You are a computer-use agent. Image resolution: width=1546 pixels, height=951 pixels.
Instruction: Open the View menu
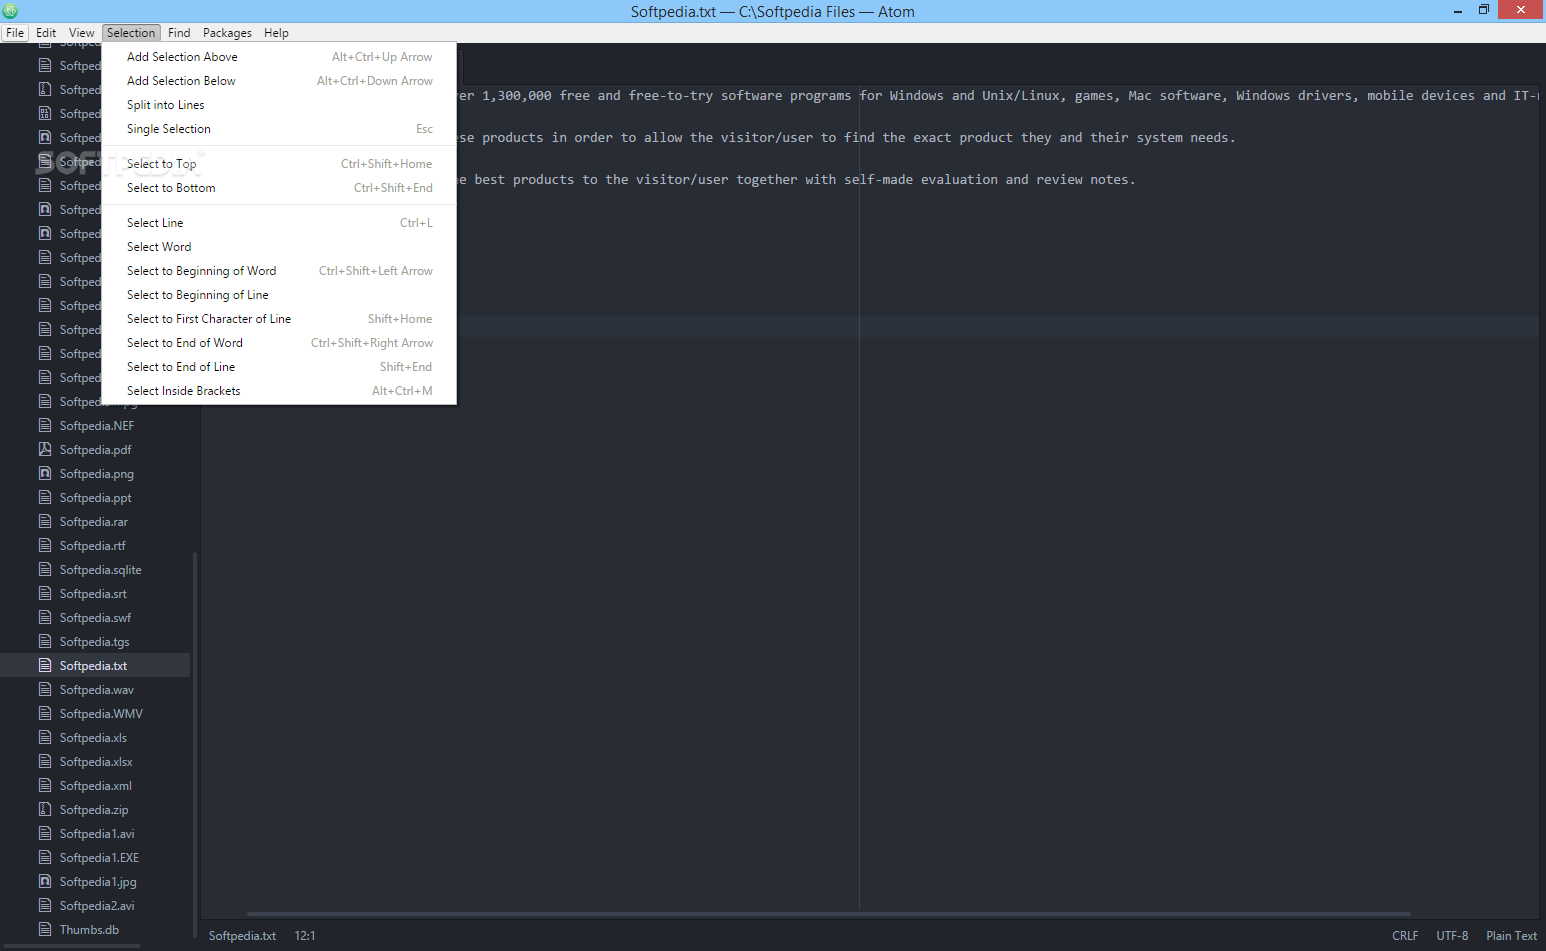82,33
